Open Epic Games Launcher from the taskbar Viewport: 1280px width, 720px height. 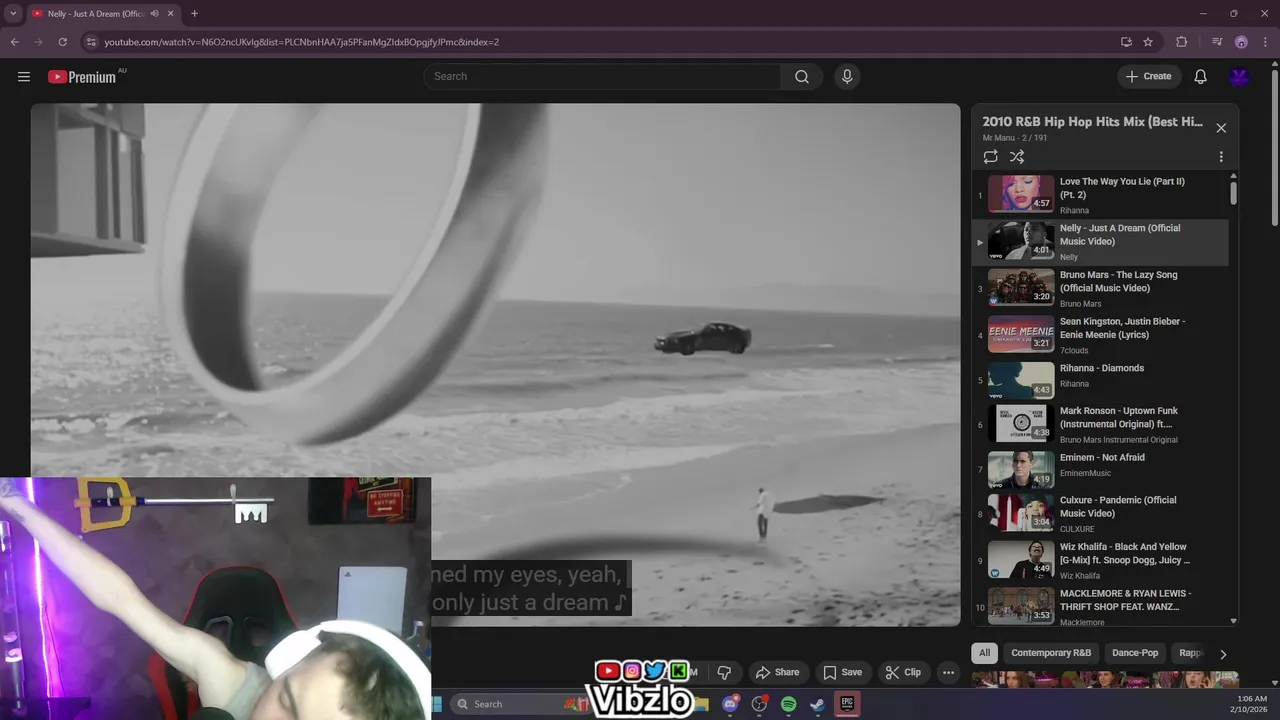847,704
